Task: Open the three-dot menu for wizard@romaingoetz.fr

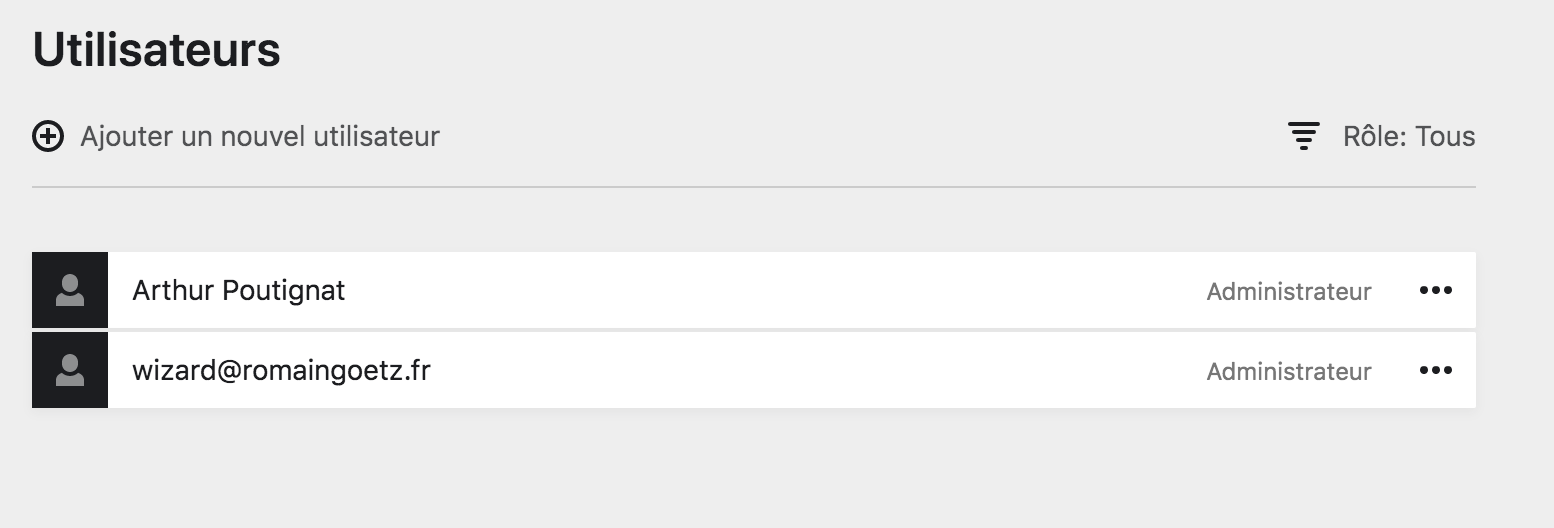Action: [x=1435, y=371]
